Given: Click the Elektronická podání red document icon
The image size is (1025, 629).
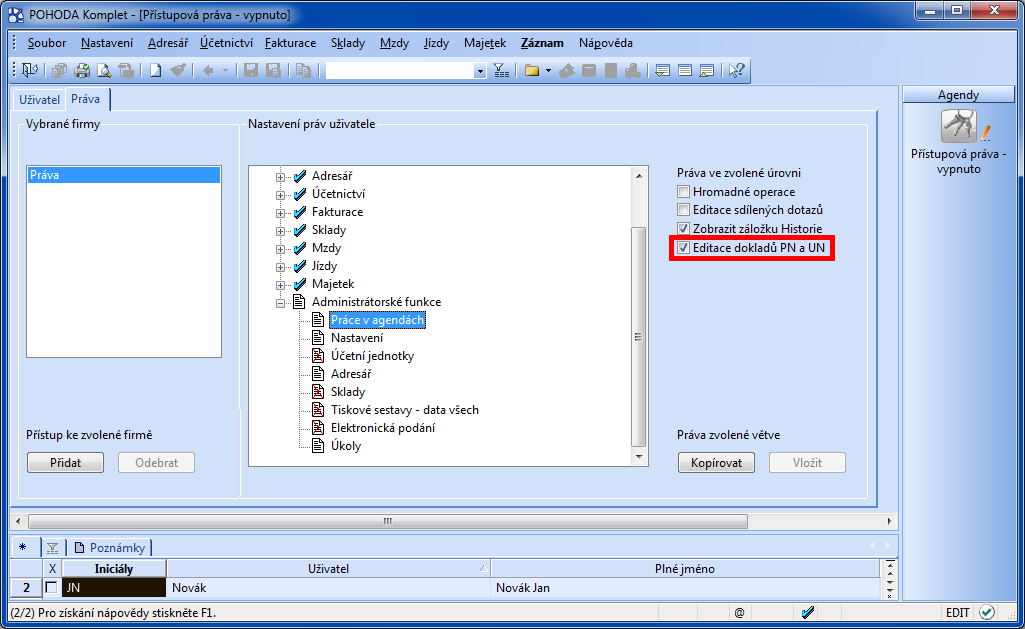Looking at the screenshot, I should (x=318, y=428).
